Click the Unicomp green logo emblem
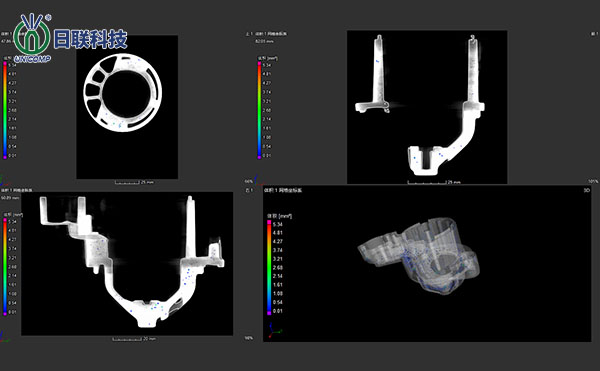This screenshot has height=371, width=600. (x=32, y=35)
